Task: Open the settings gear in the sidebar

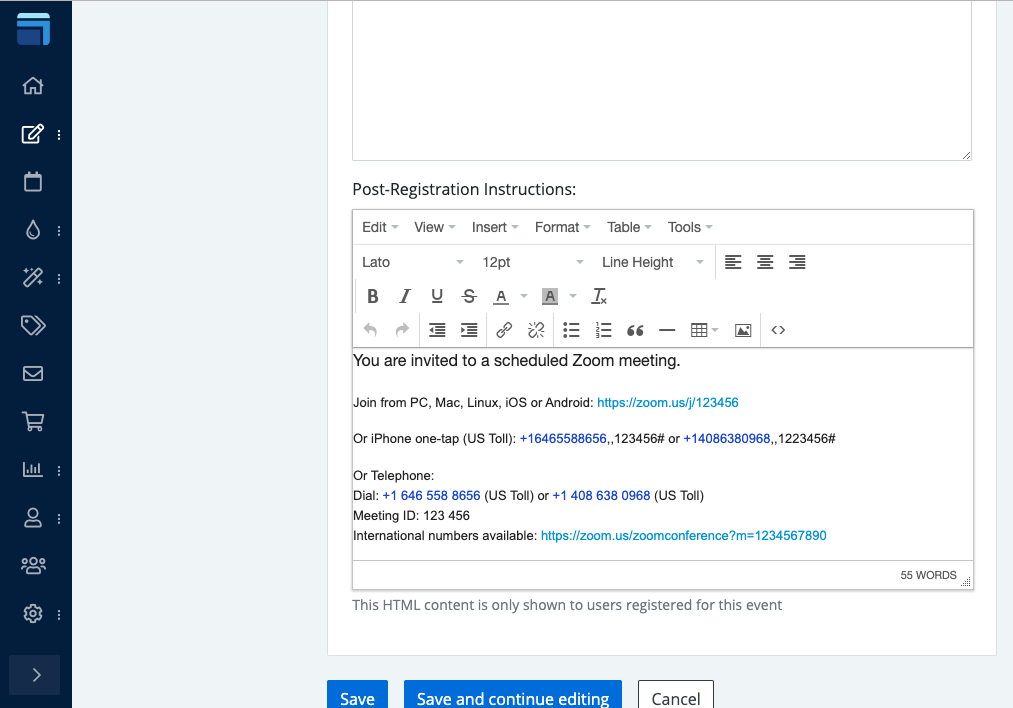Action: pyautogui.click(x=33, y=614)
